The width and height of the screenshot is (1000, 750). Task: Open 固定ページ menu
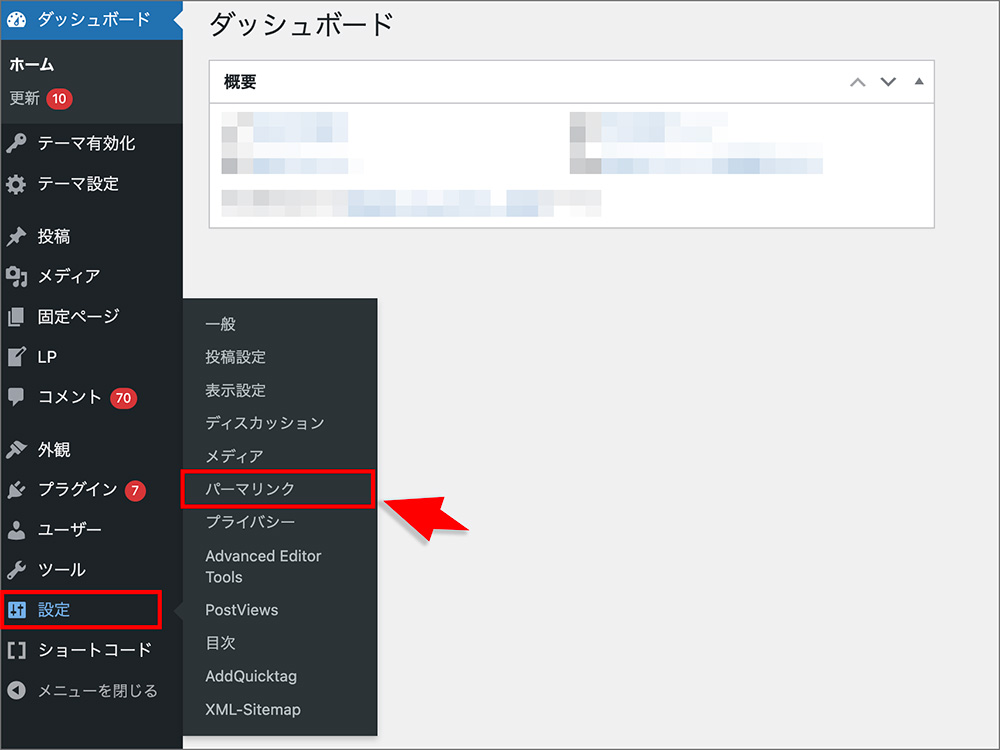(78, 316)
